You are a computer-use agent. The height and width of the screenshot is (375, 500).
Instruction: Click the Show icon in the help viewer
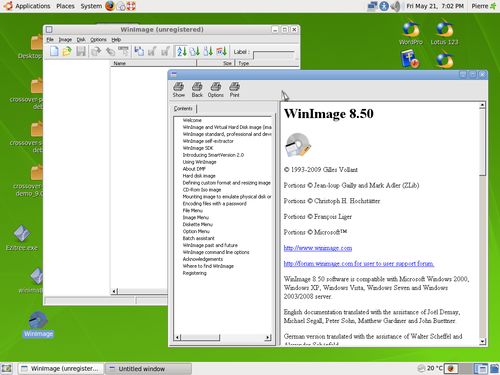click(x=179, y=90)
